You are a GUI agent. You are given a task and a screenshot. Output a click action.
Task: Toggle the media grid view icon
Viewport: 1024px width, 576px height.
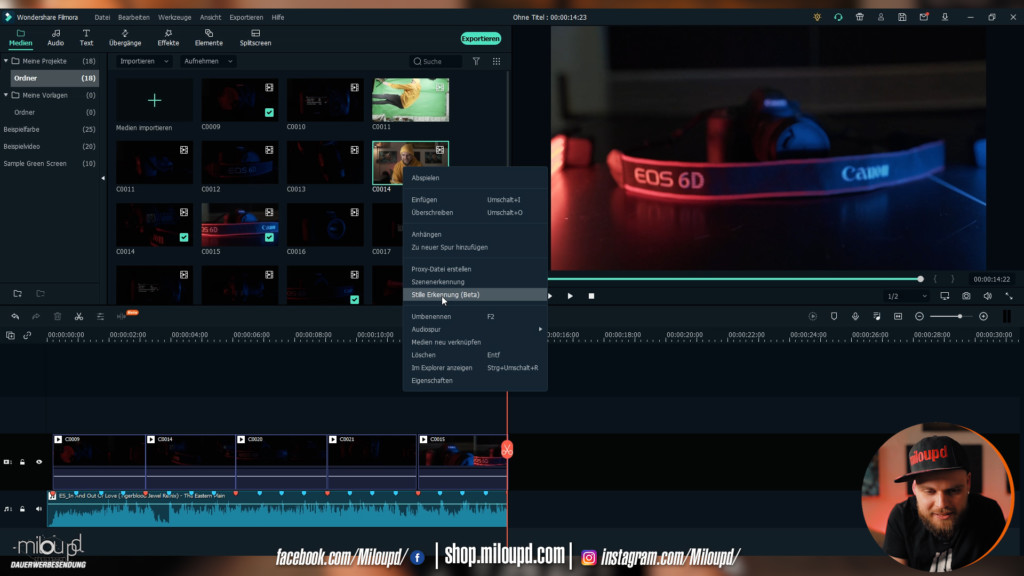point(496,61)
